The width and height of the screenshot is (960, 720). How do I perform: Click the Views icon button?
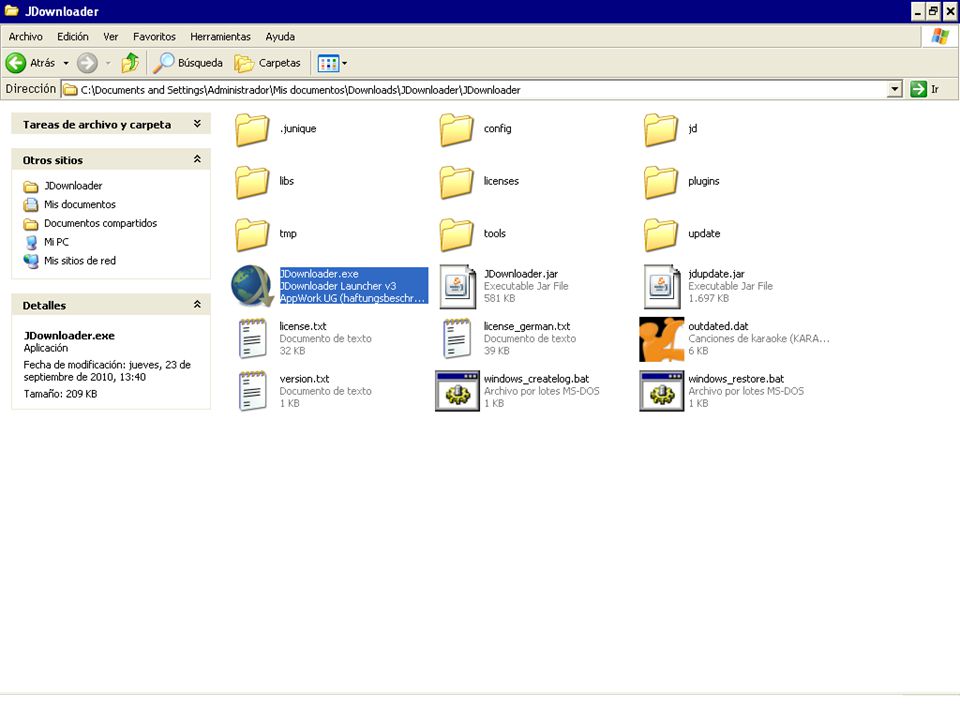[328, 62]
